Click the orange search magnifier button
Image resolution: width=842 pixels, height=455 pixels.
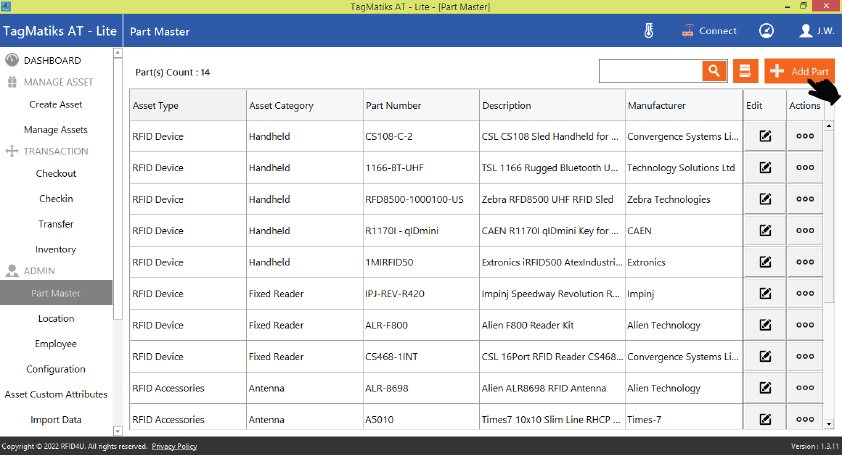pos(713,71)
